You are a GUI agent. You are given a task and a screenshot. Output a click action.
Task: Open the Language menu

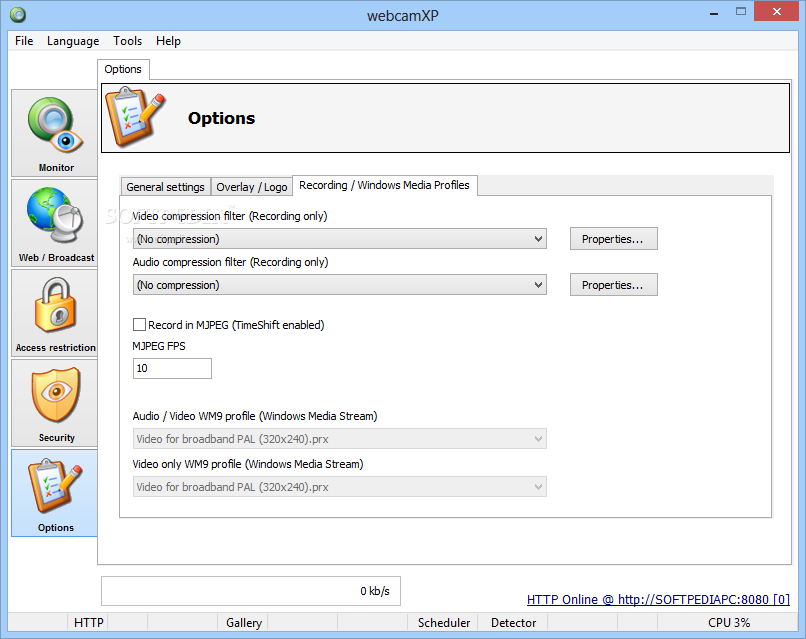tap(73, 41)
